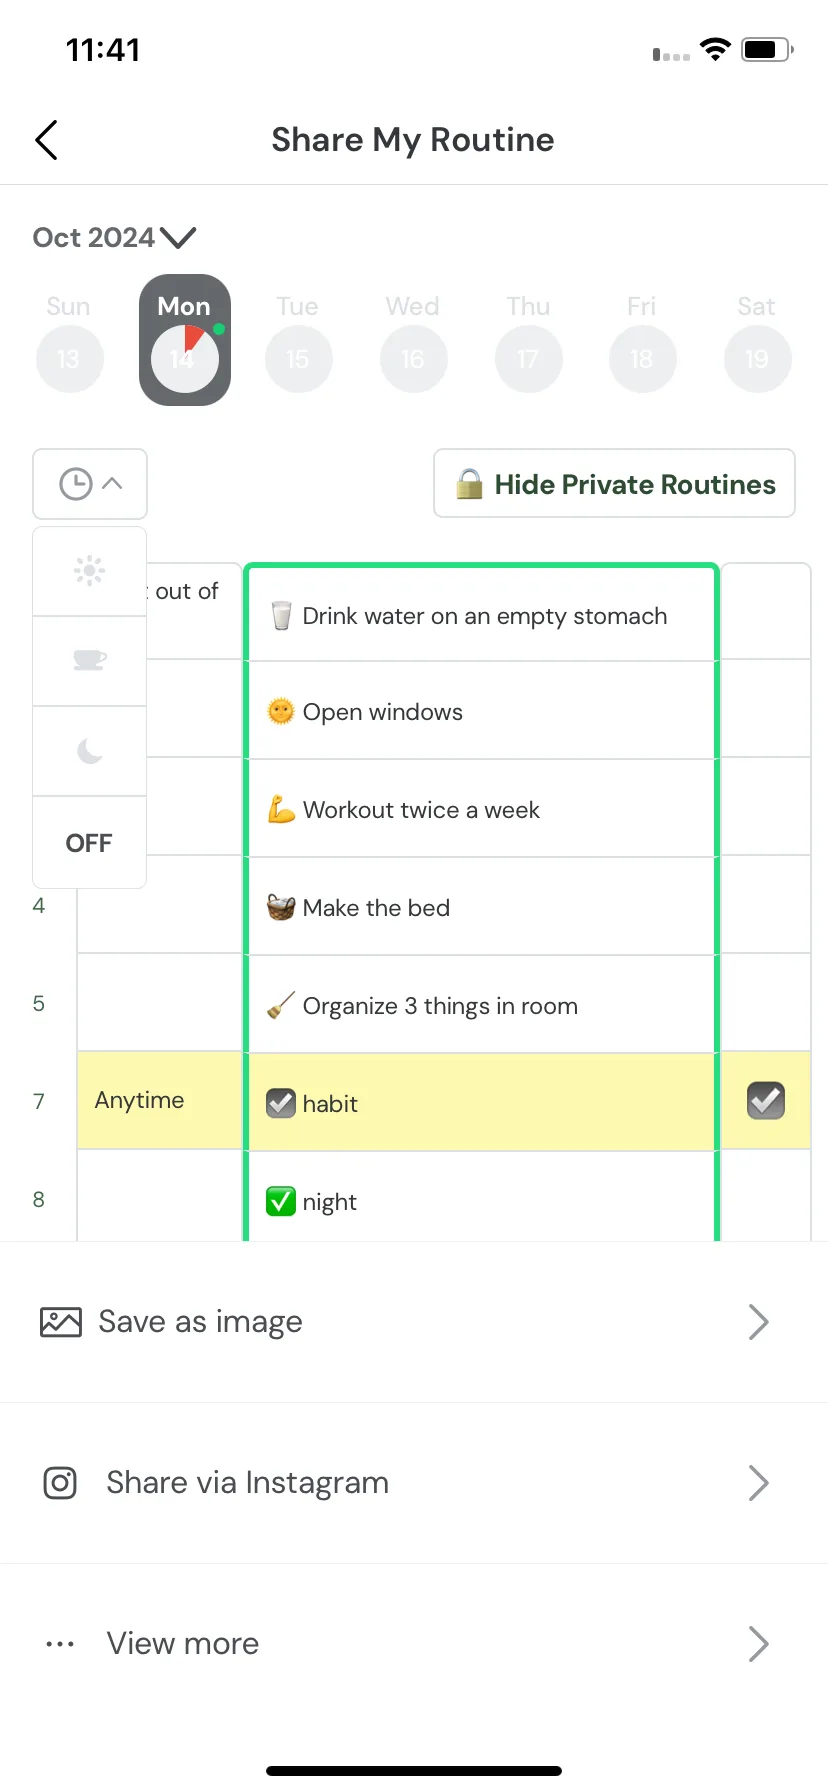Toggle the checkbox in the habit row's right column

(x=766, y=1101)
